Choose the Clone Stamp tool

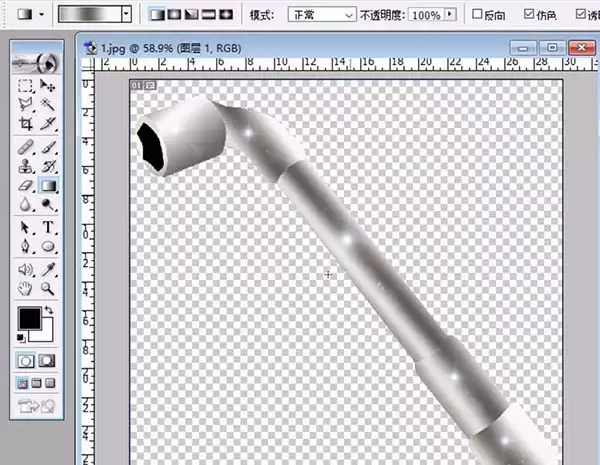[x=25, y=167]
